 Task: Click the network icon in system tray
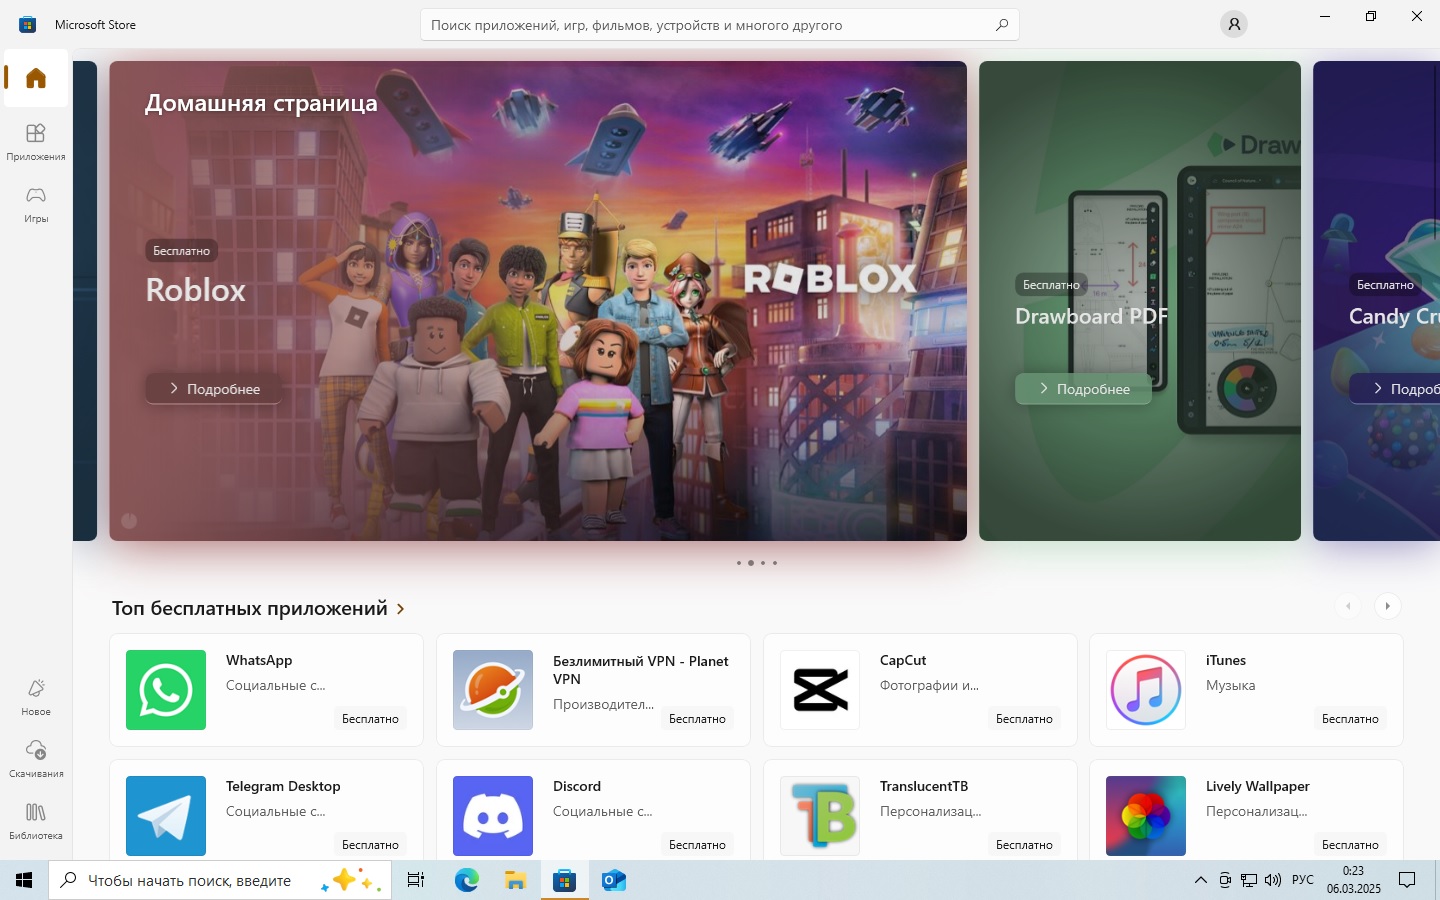(1249, 880)
